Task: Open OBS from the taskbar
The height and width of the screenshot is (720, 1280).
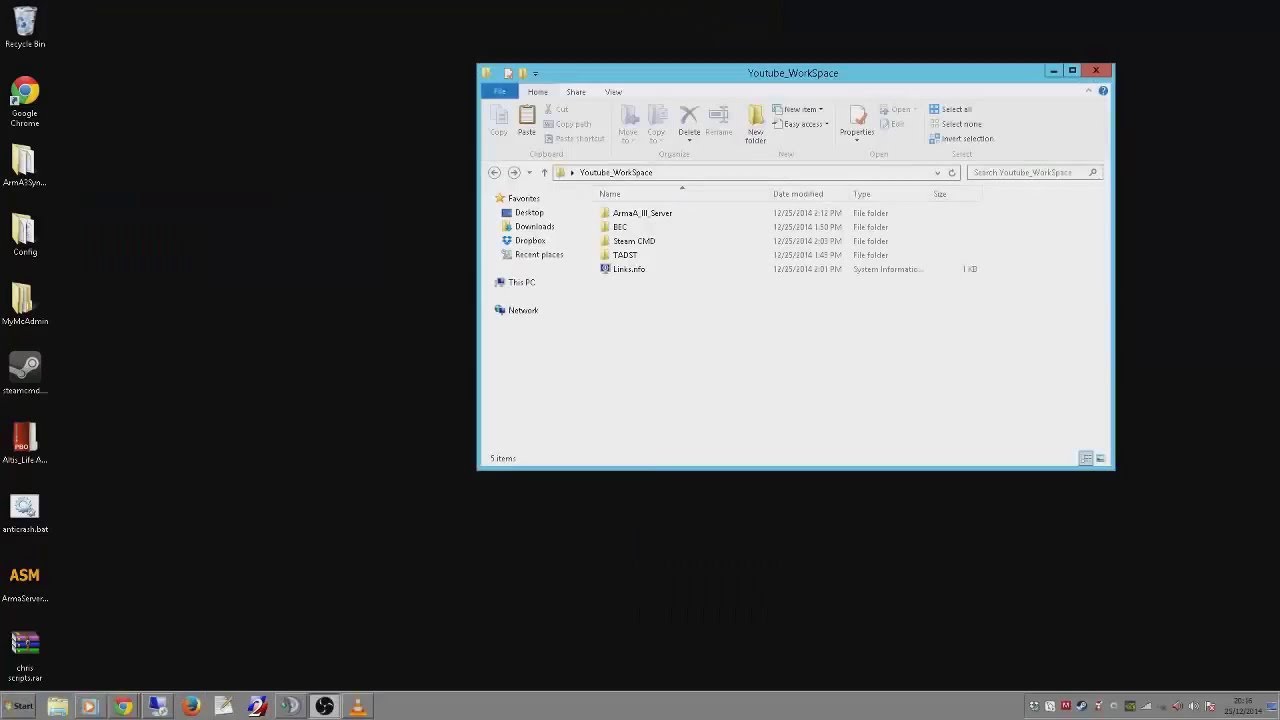Action: point(324,707)
